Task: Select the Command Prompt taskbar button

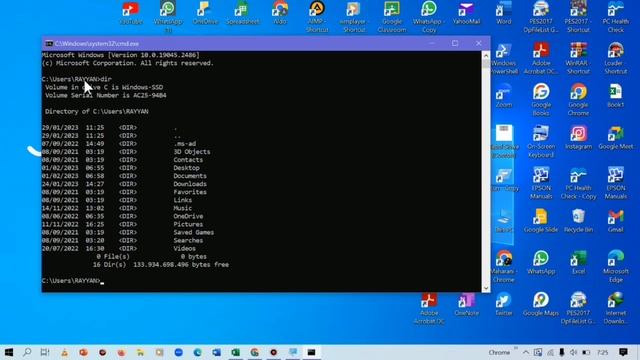Action: pos(311,352)
